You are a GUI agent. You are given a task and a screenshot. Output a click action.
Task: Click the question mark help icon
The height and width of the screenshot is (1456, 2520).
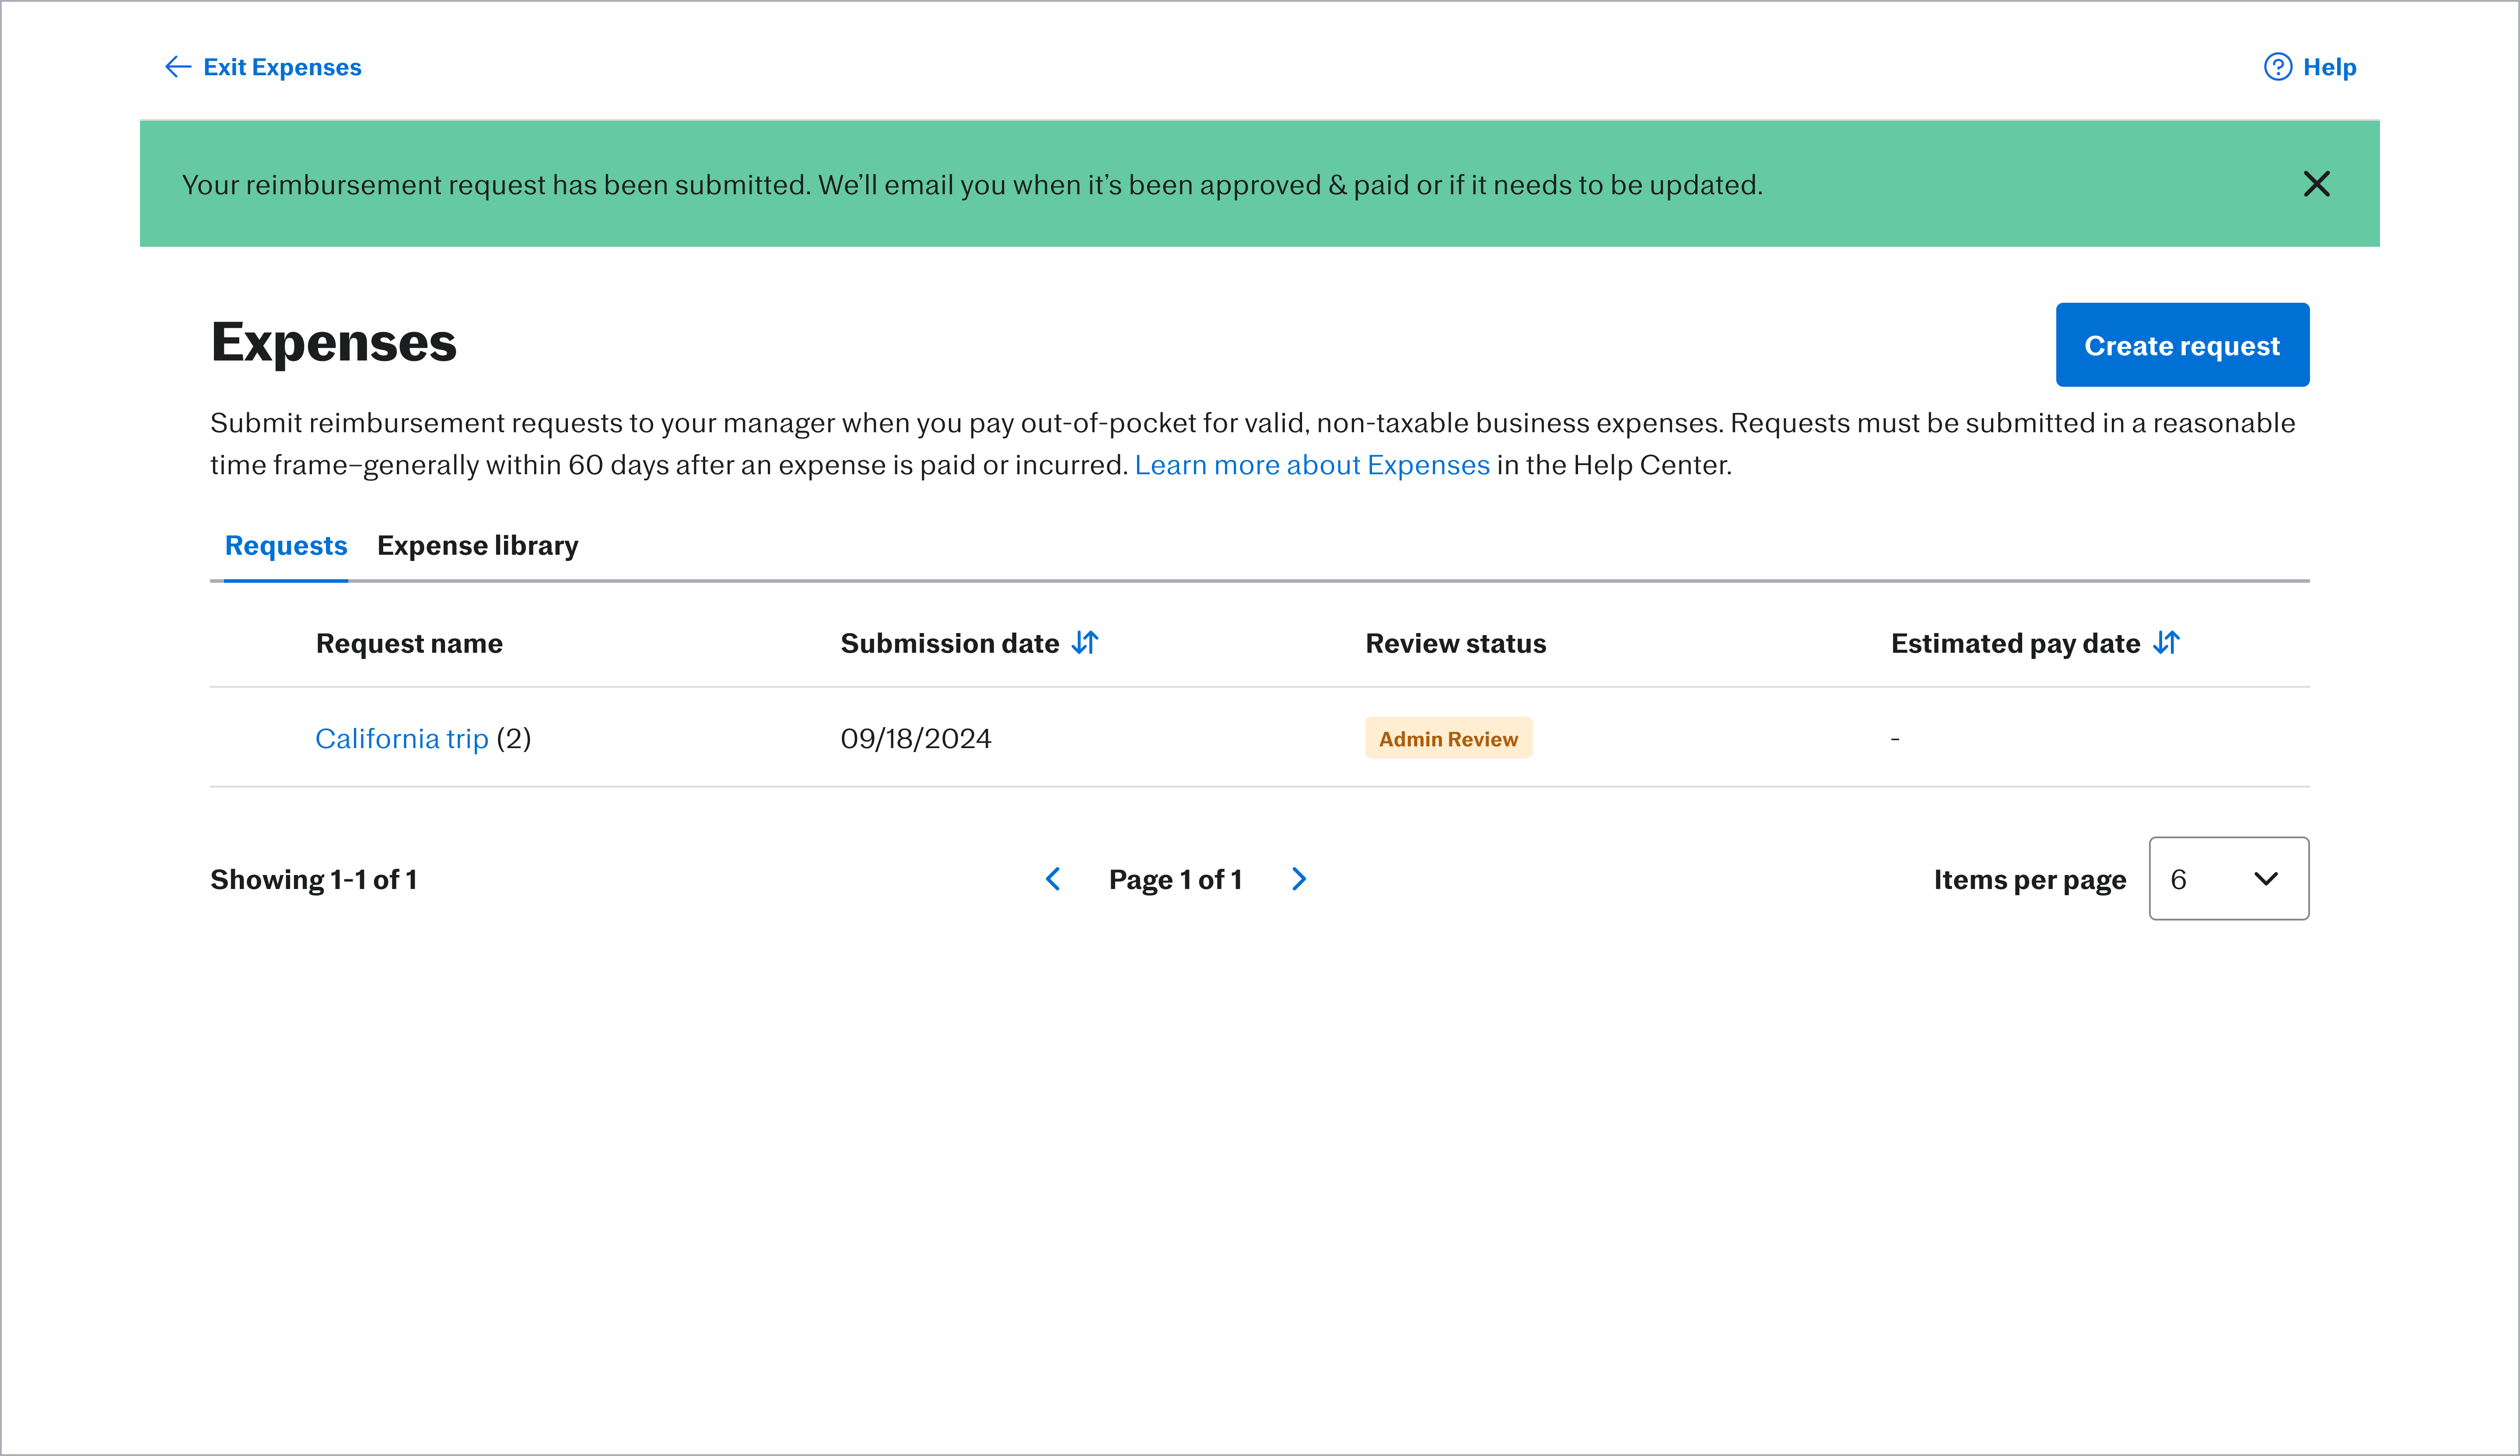[x=2277, y=67]
